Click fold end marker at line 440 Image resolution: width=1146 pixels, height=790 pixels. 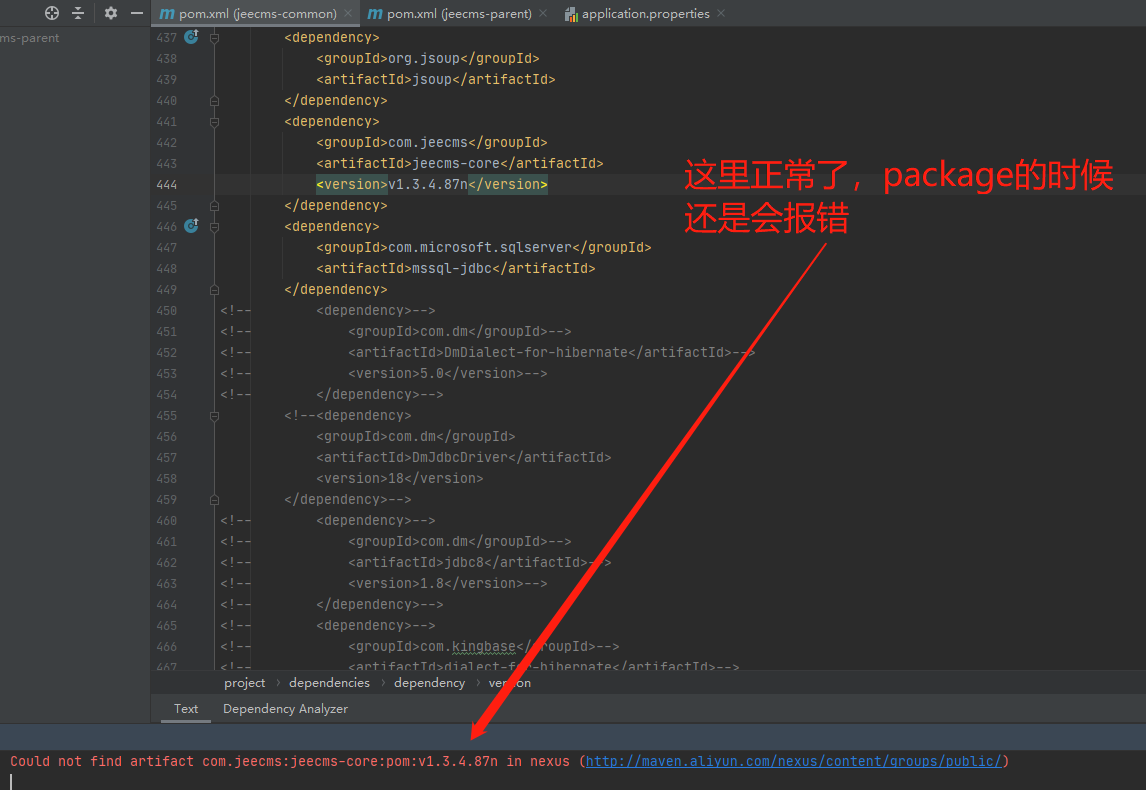tap(215, 100)
